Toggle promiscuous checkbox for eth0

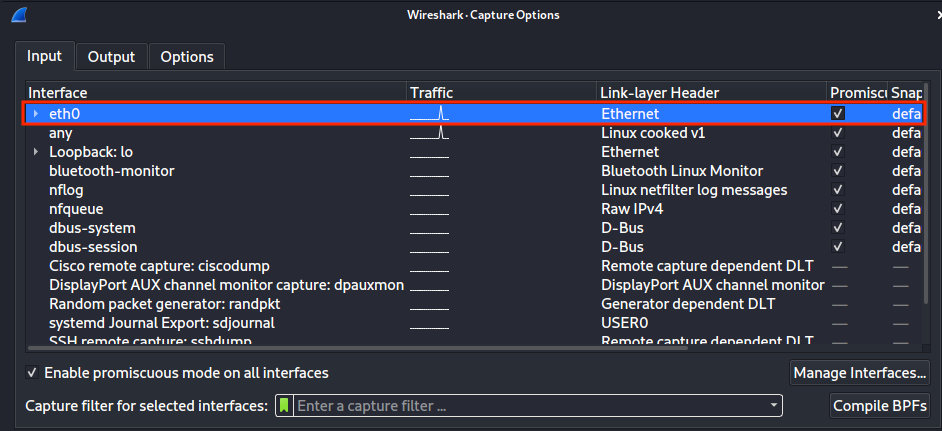pyautogui.click(x=838, y=114)
